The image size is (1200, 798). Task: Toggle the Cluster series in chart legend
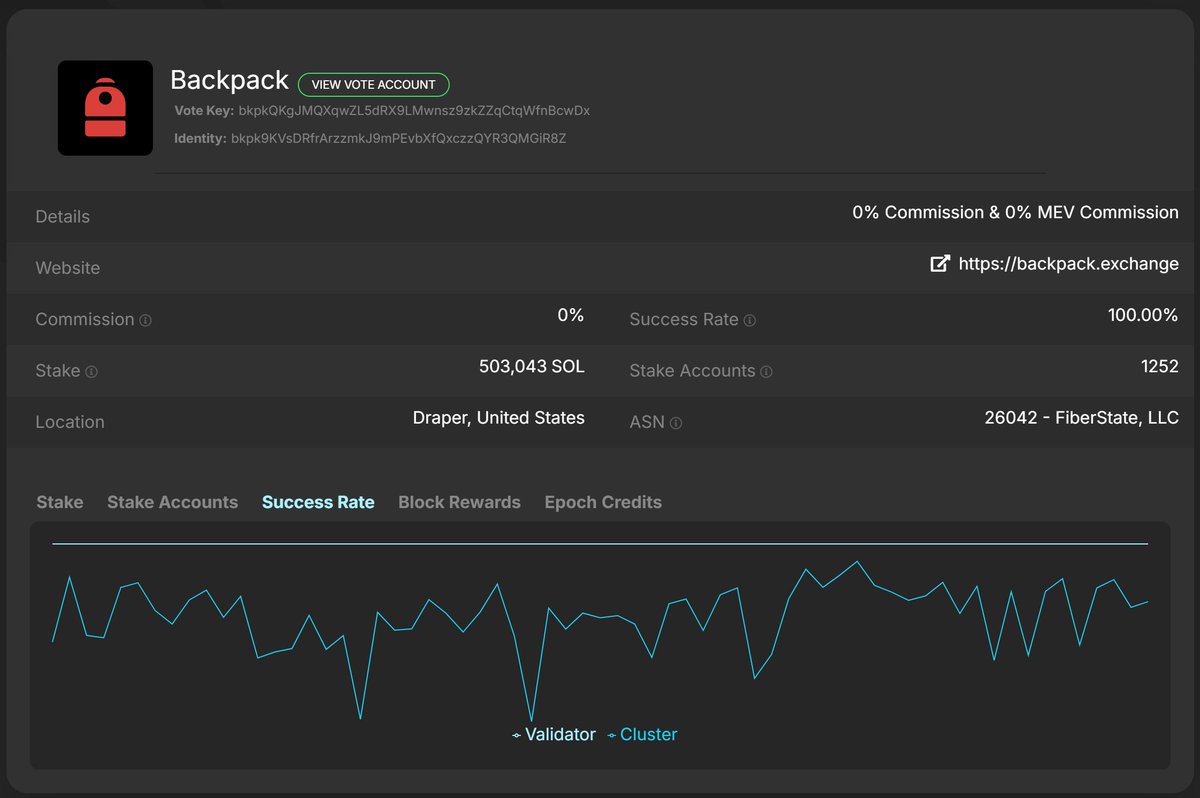click(x=642, y=734)
